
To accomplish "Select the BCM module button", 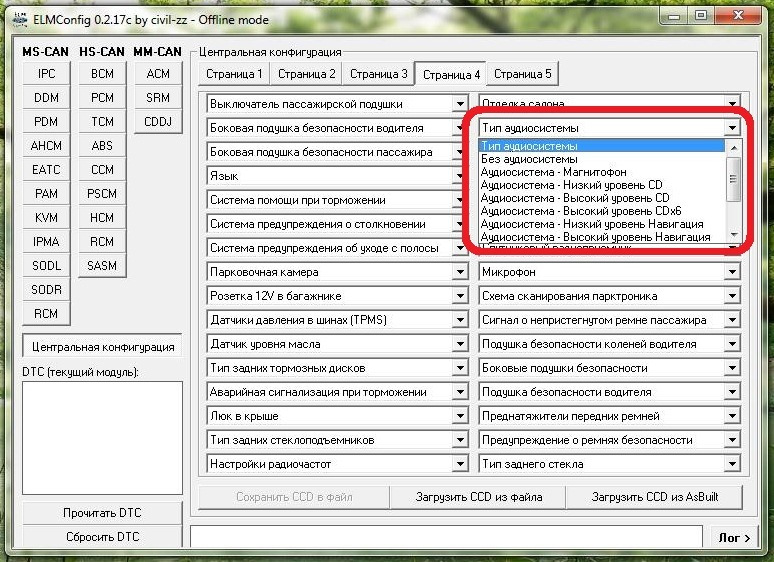I will (x=102, y=74).
